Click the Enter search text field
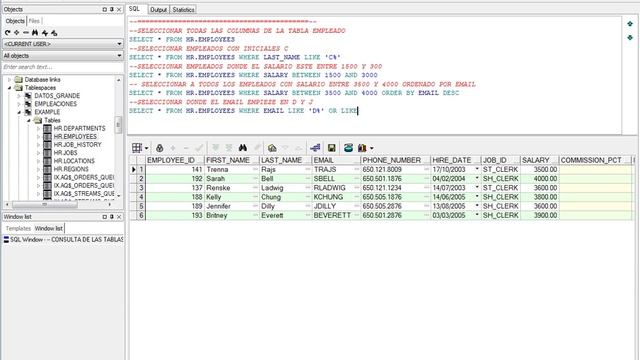640x360 pixels. click(63, 67)
